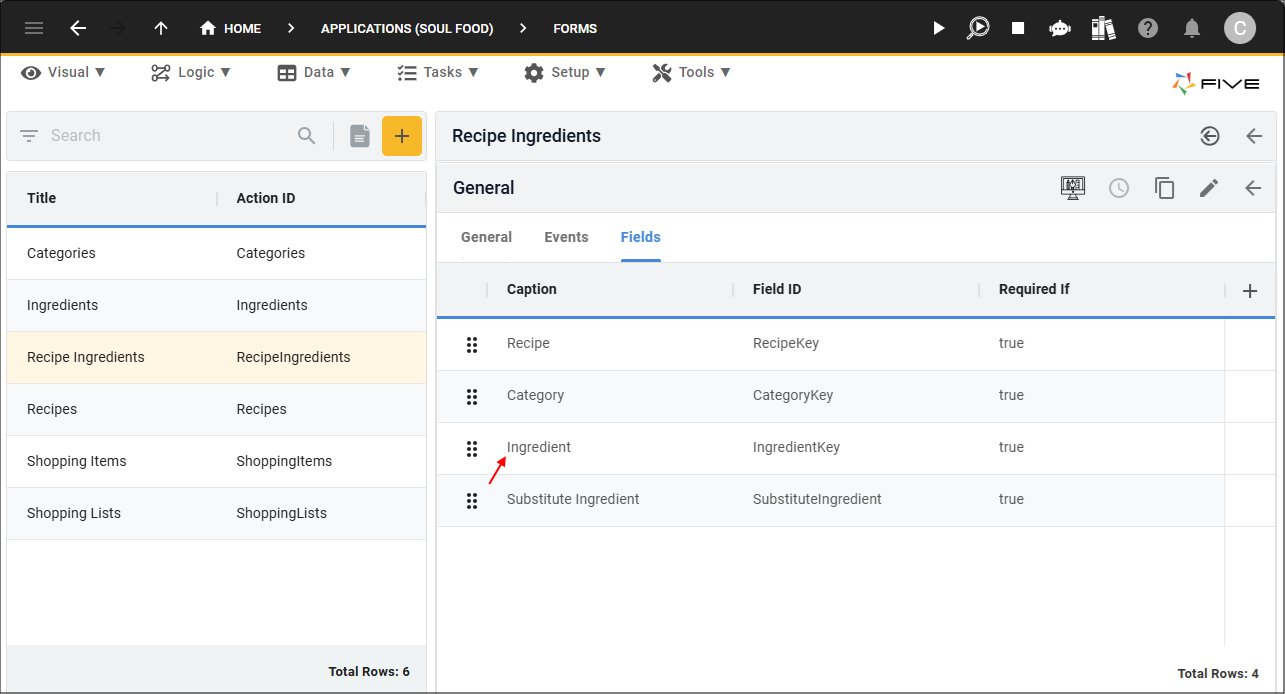Run the application with the play icon
The width and height of the screenshot is (1285, 694).
pyautogui.click(x=938, y=28)
